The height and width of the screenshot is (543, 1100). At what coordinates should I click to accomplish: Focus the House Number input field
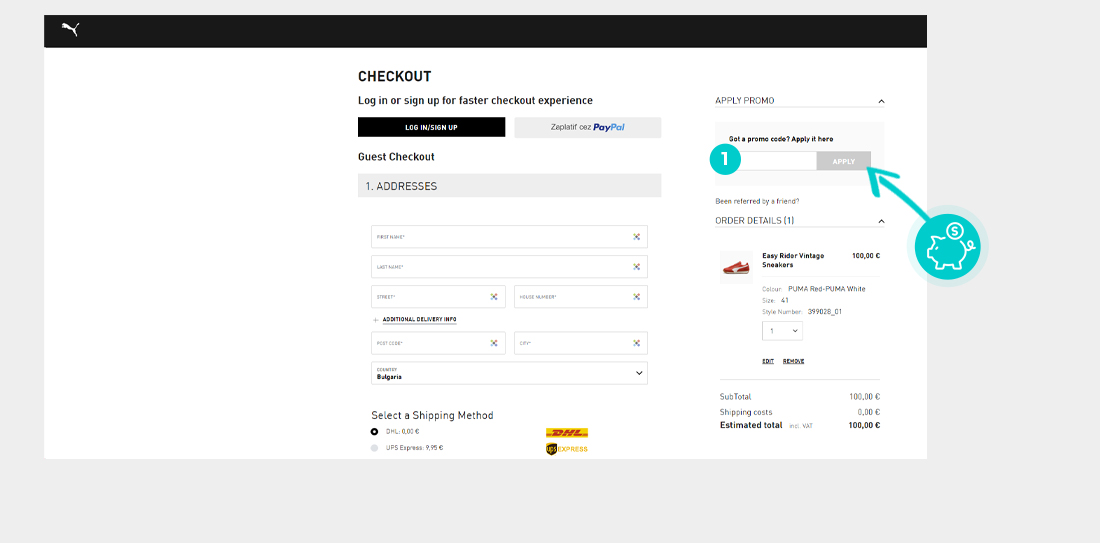point(581,297)
